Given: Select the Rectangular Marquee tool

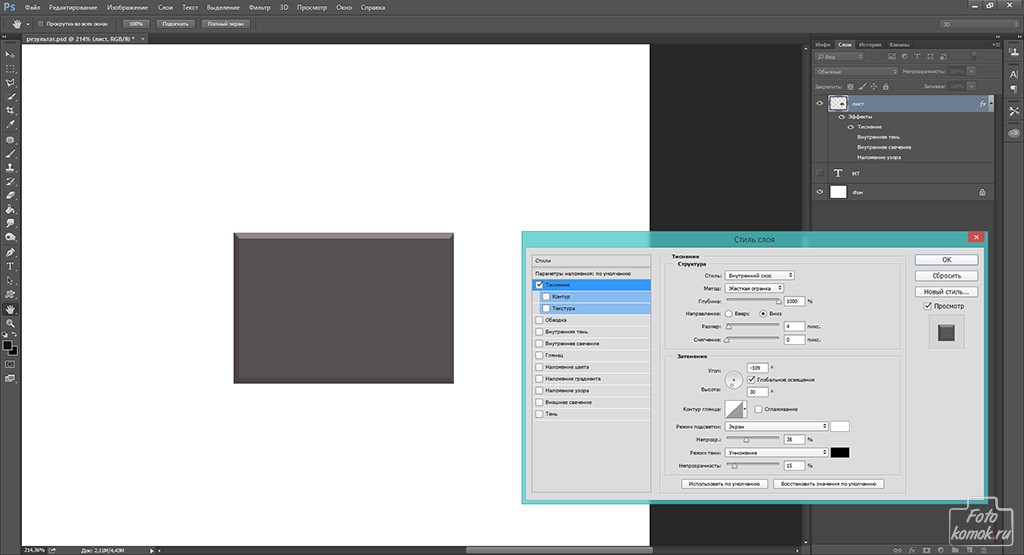Looking at the screenshot, I should (10, 69).
